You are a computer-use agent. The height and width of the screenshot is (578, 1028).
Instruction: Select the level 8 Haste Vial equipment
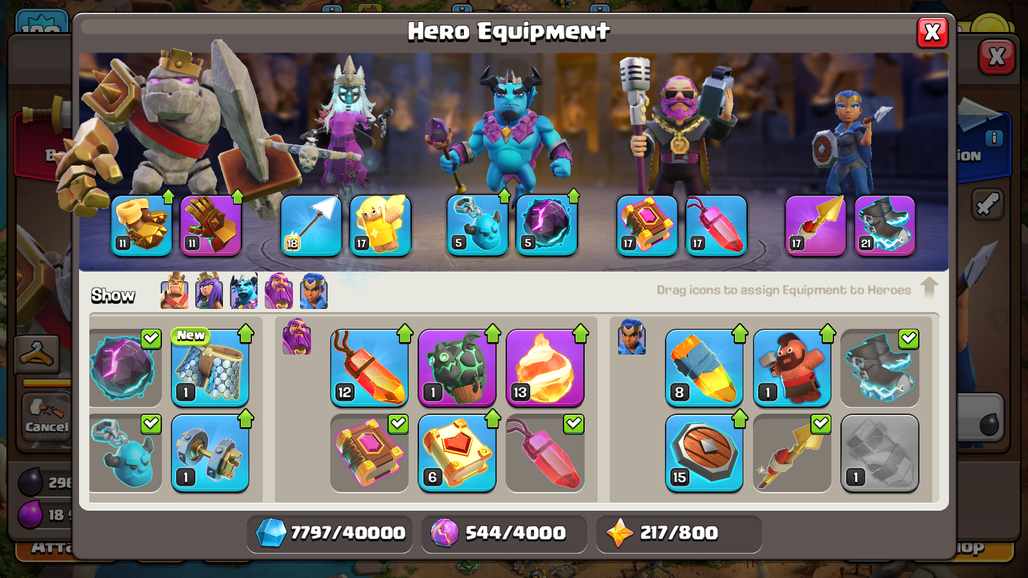coord(704,368)
